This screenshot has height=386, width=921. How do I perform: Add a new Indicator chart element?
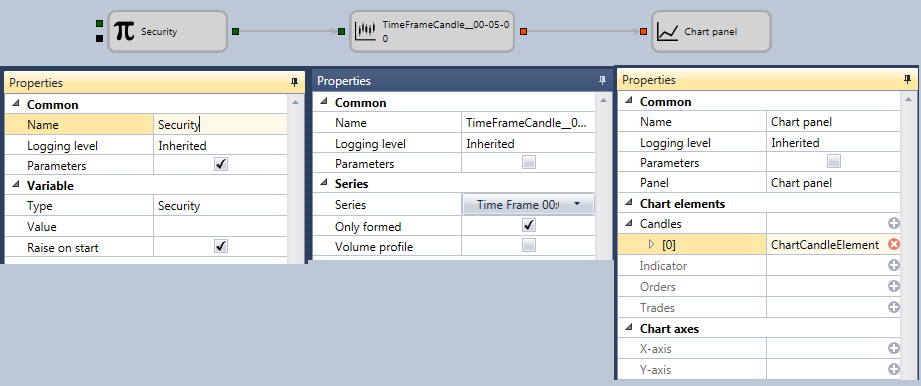click(x=894, y=266)
